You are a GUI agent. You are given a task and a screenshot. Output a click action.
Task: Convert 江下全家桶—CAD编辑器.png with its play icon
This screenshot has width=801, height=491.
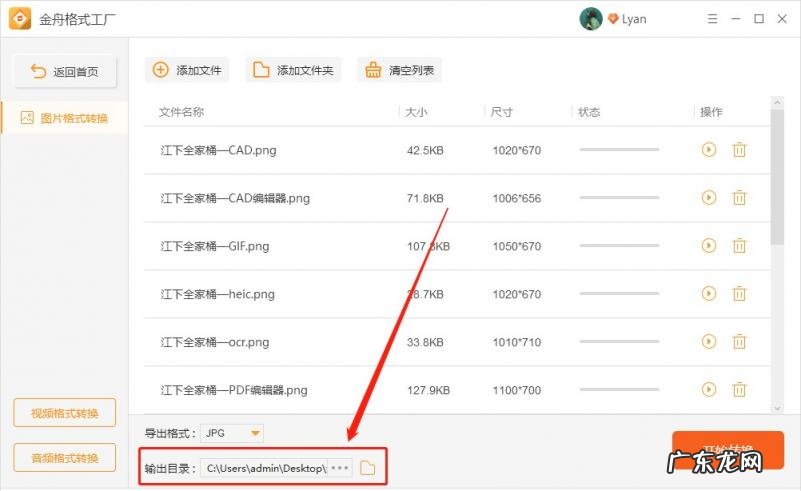click(709, 197)
